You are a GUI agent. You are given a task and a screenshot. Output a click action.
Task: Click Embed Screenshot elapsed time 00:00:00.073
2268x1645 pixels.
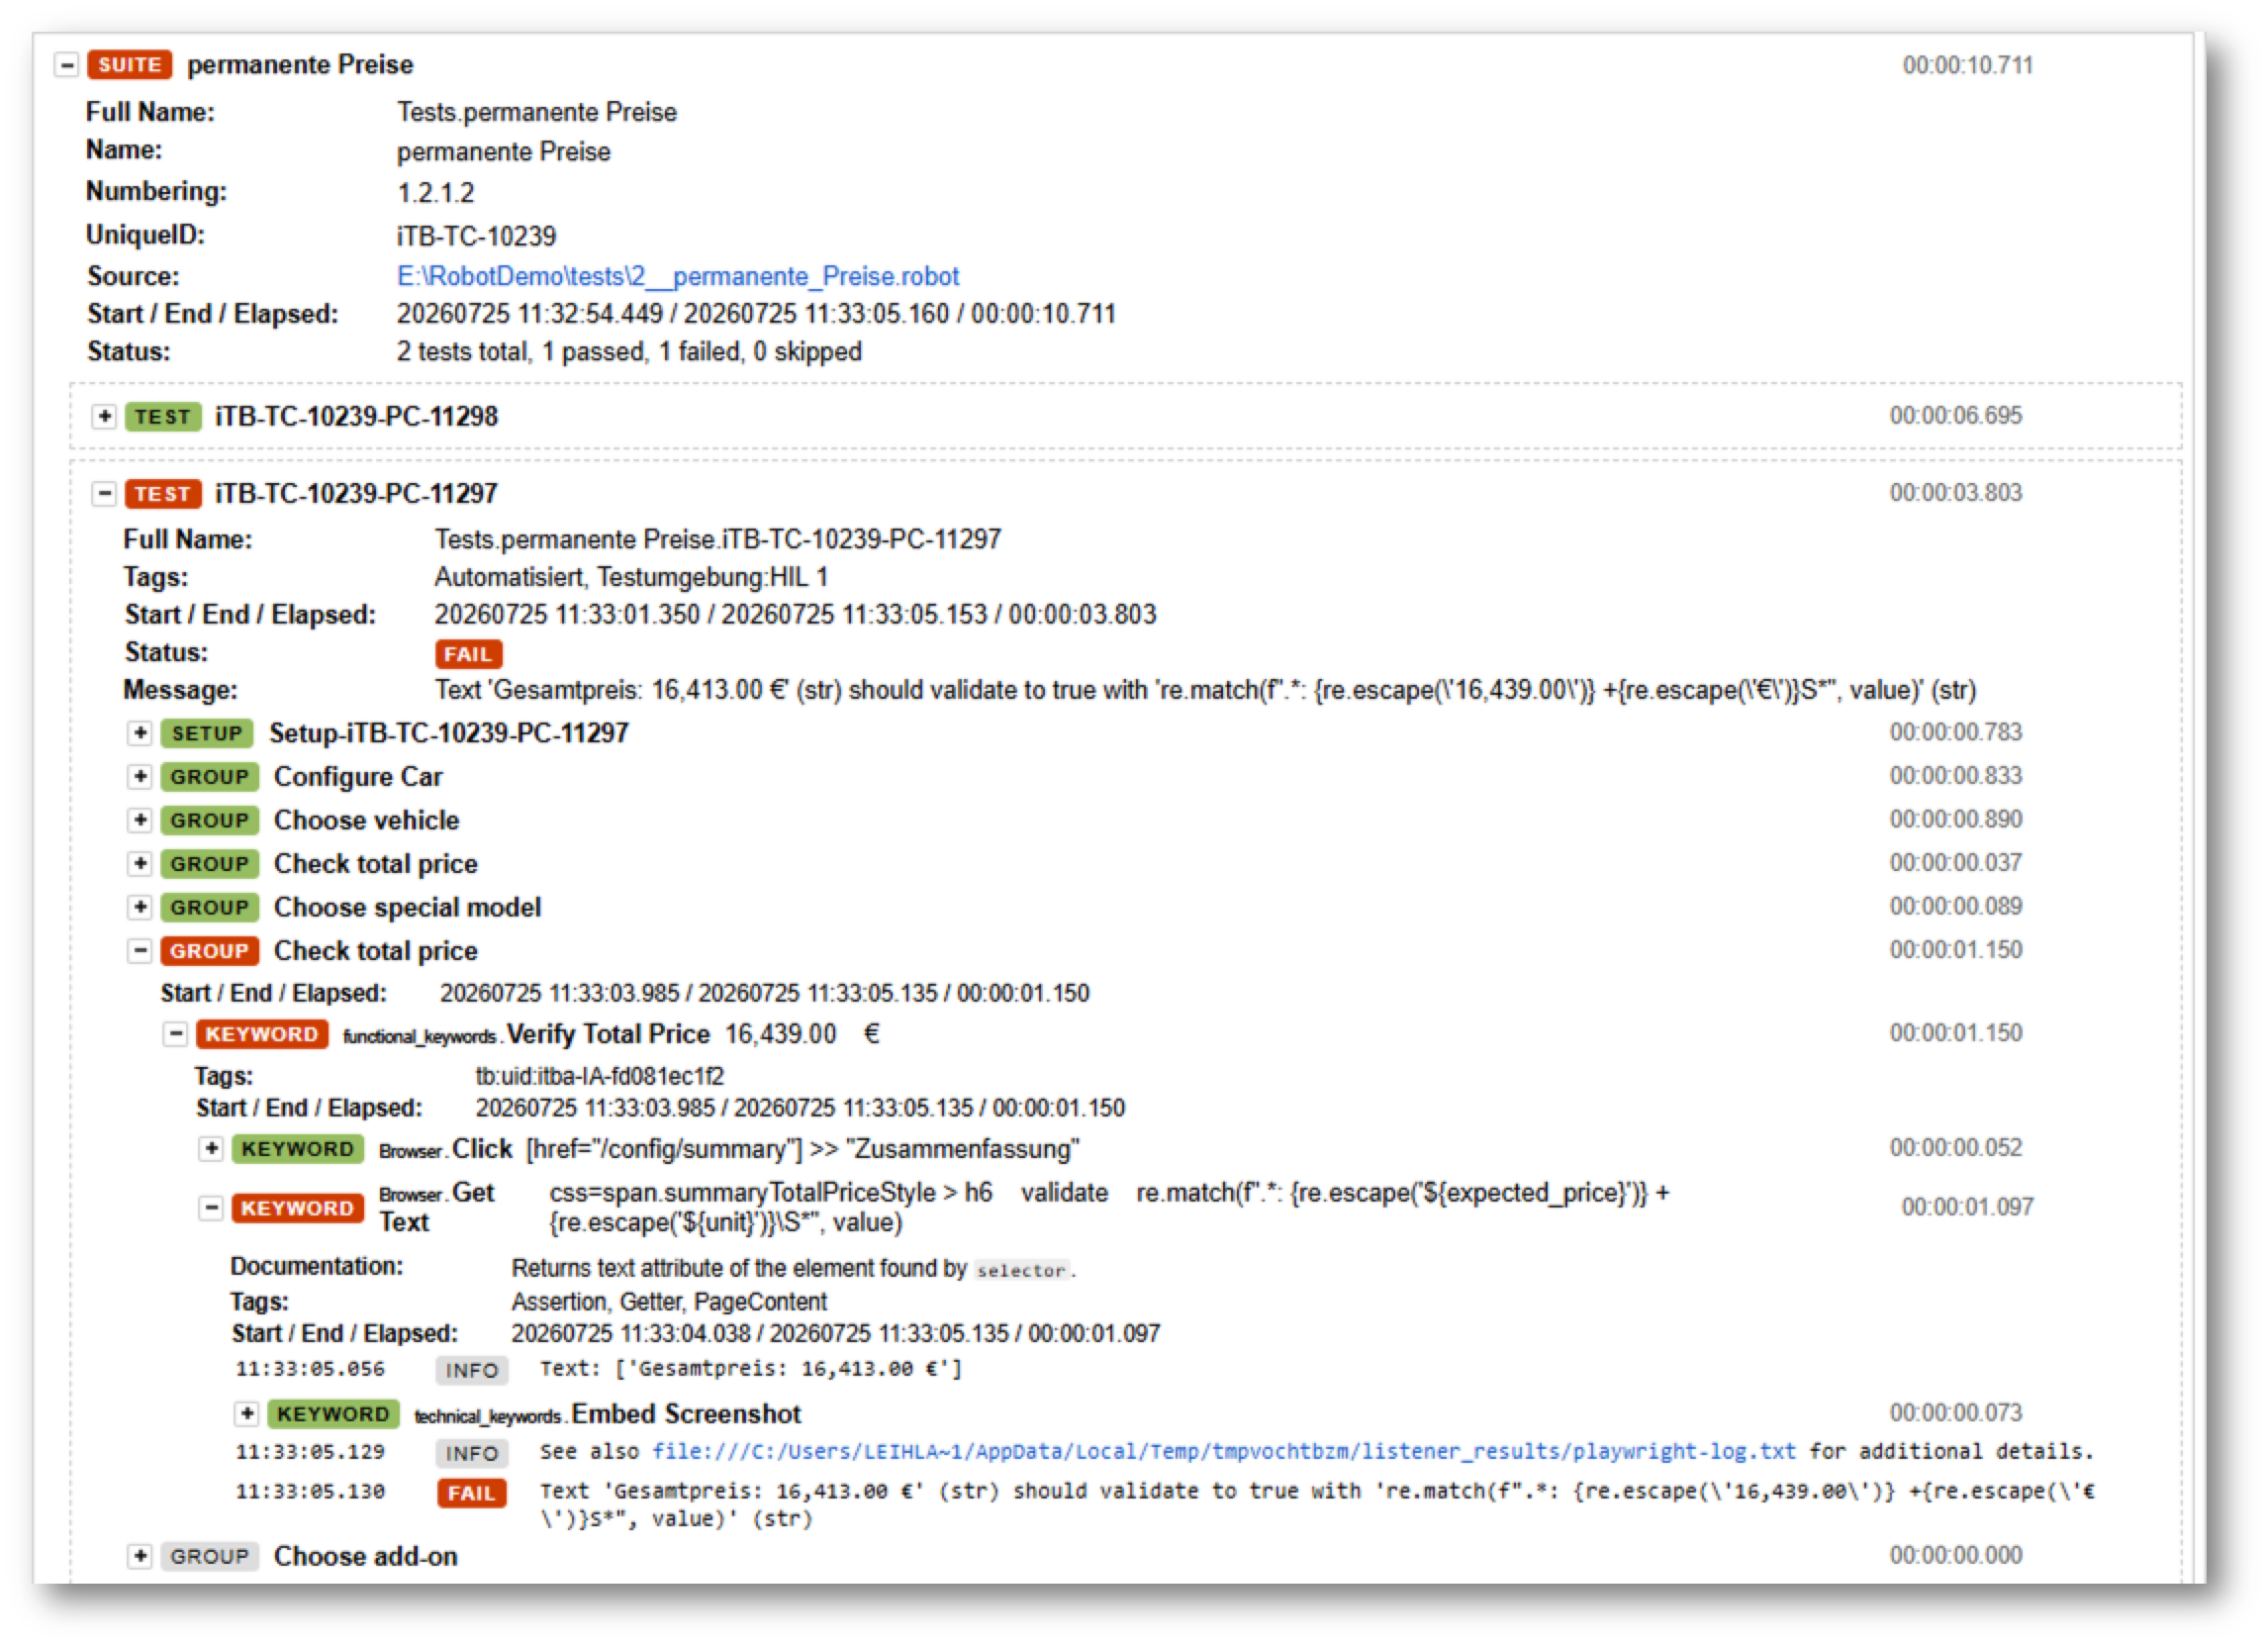1955,1412
